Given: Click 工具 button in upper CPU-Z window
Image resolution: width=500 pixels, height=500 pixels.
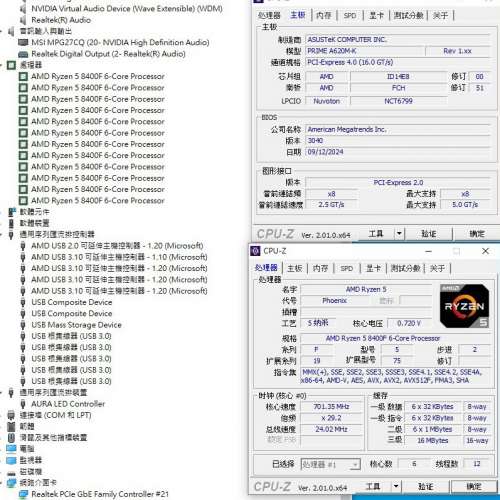Looking at the screenshot, I should 376,234.
